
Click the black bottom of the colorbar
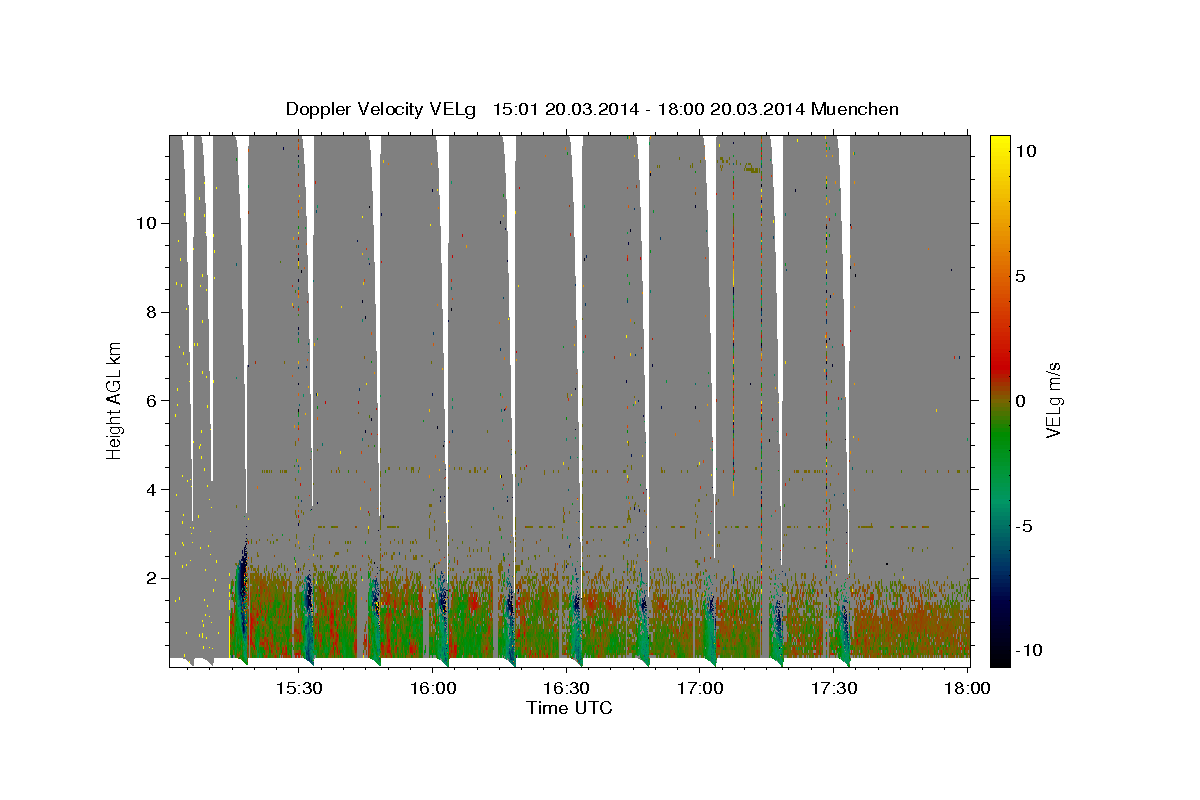[x=999, y=655]
